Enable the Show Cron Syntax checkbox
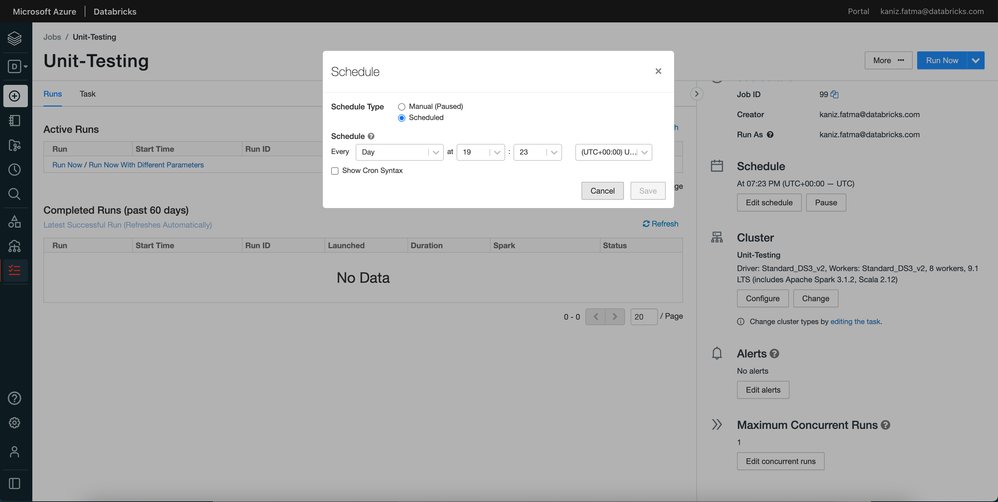 tap(335, 171)
